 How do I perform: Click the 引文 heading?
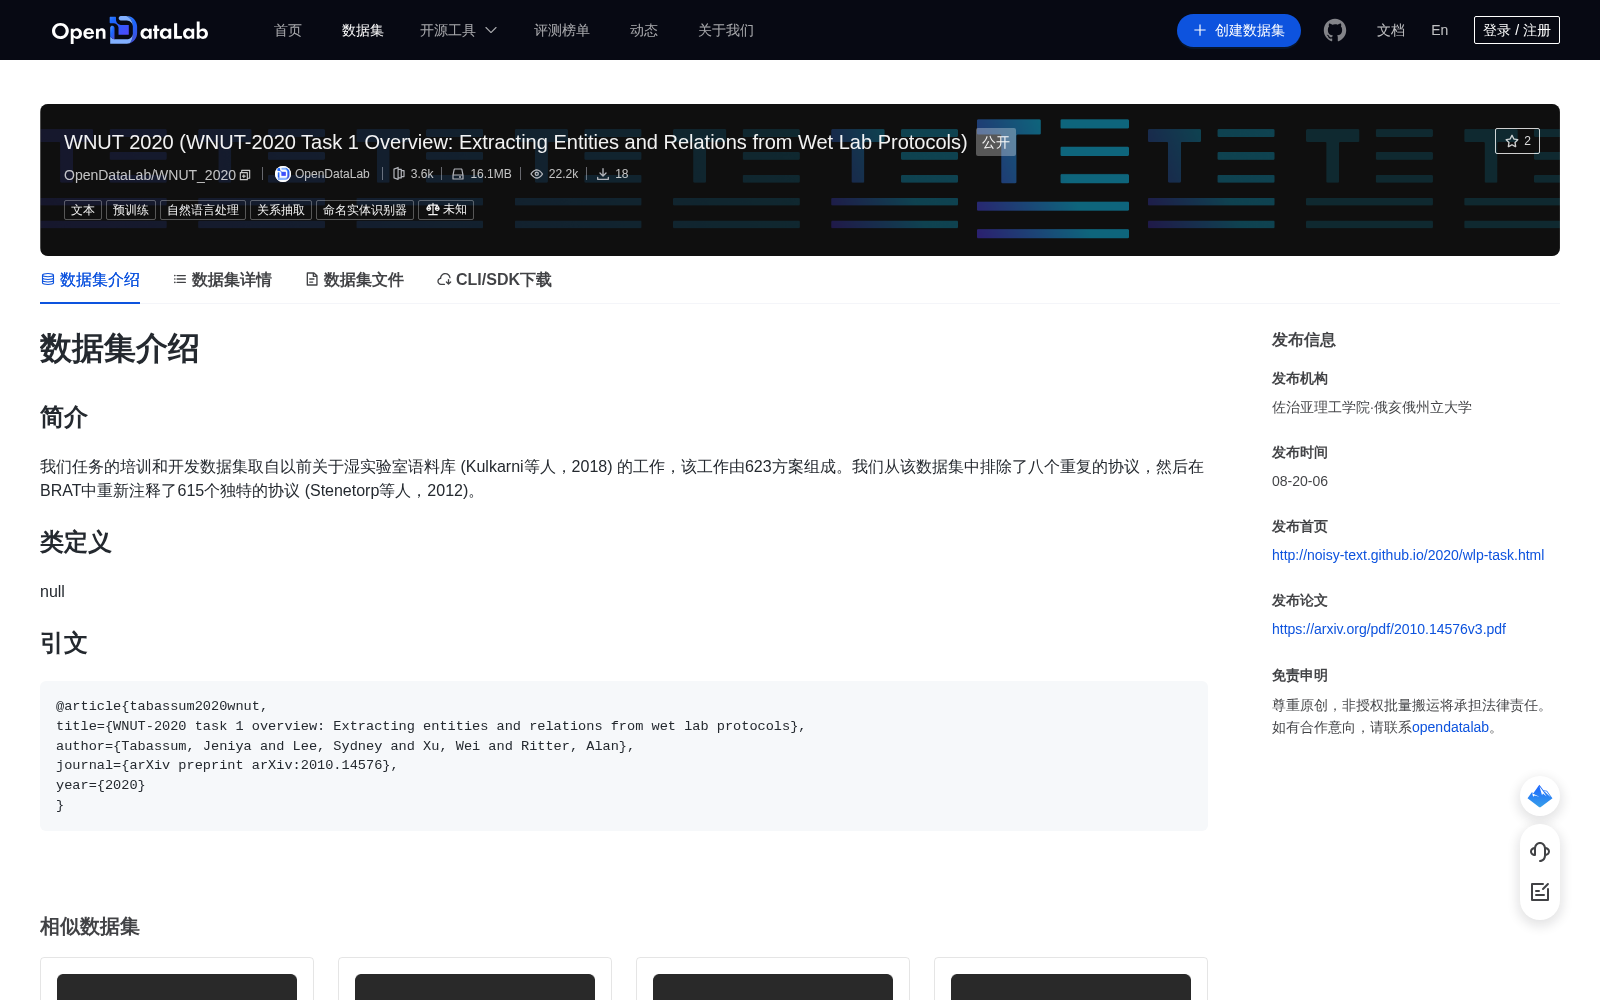(64, 643)
